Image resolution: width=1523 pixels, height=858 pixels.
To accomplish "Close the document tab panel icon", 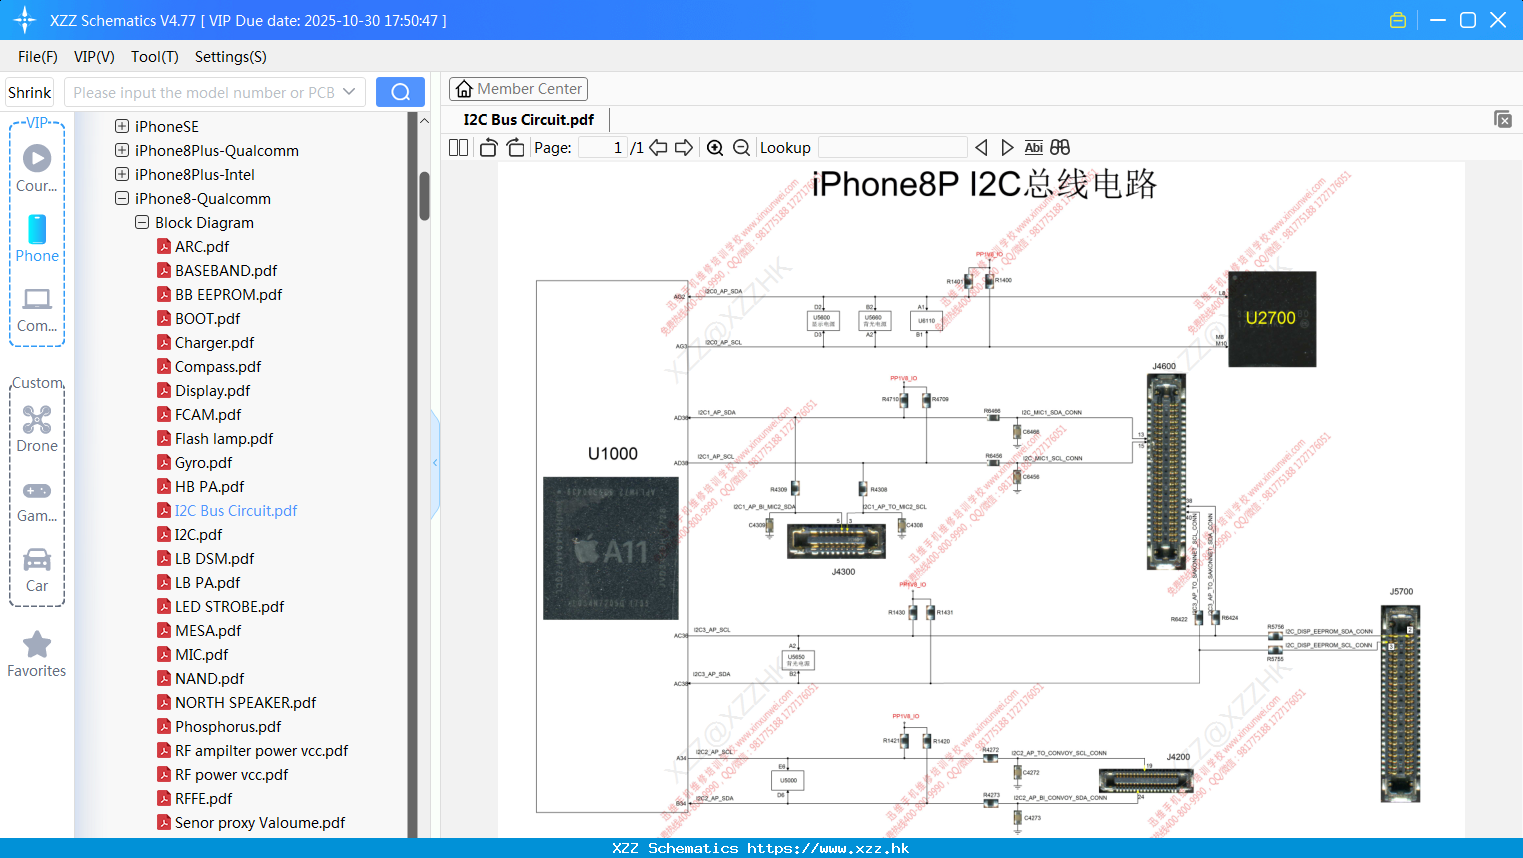I will click(x=1503, y=119).
